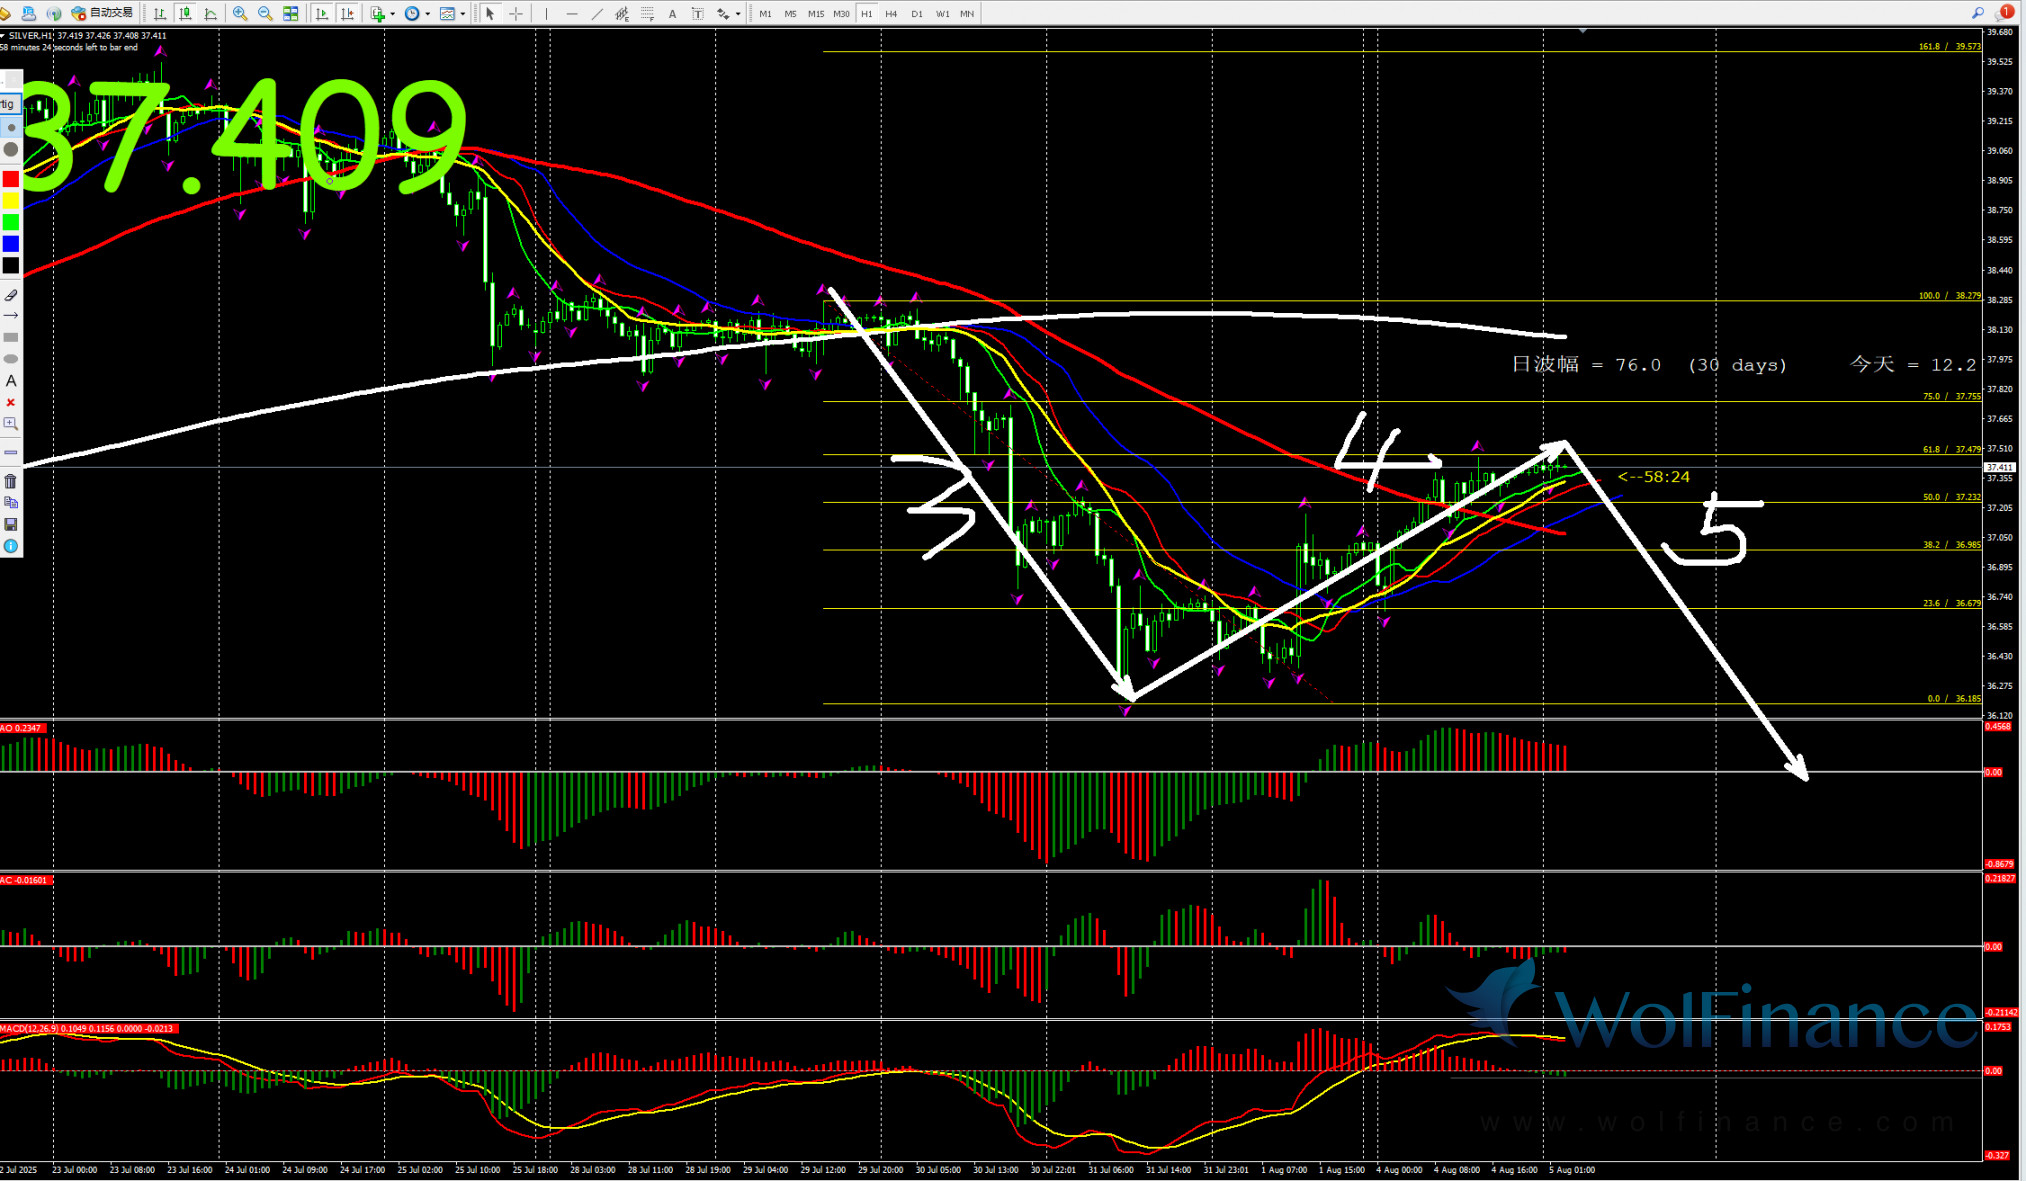Switch to M5 timeframe
The width and height of the screenshot is (2026, 1181).
(x=790, y=14)
